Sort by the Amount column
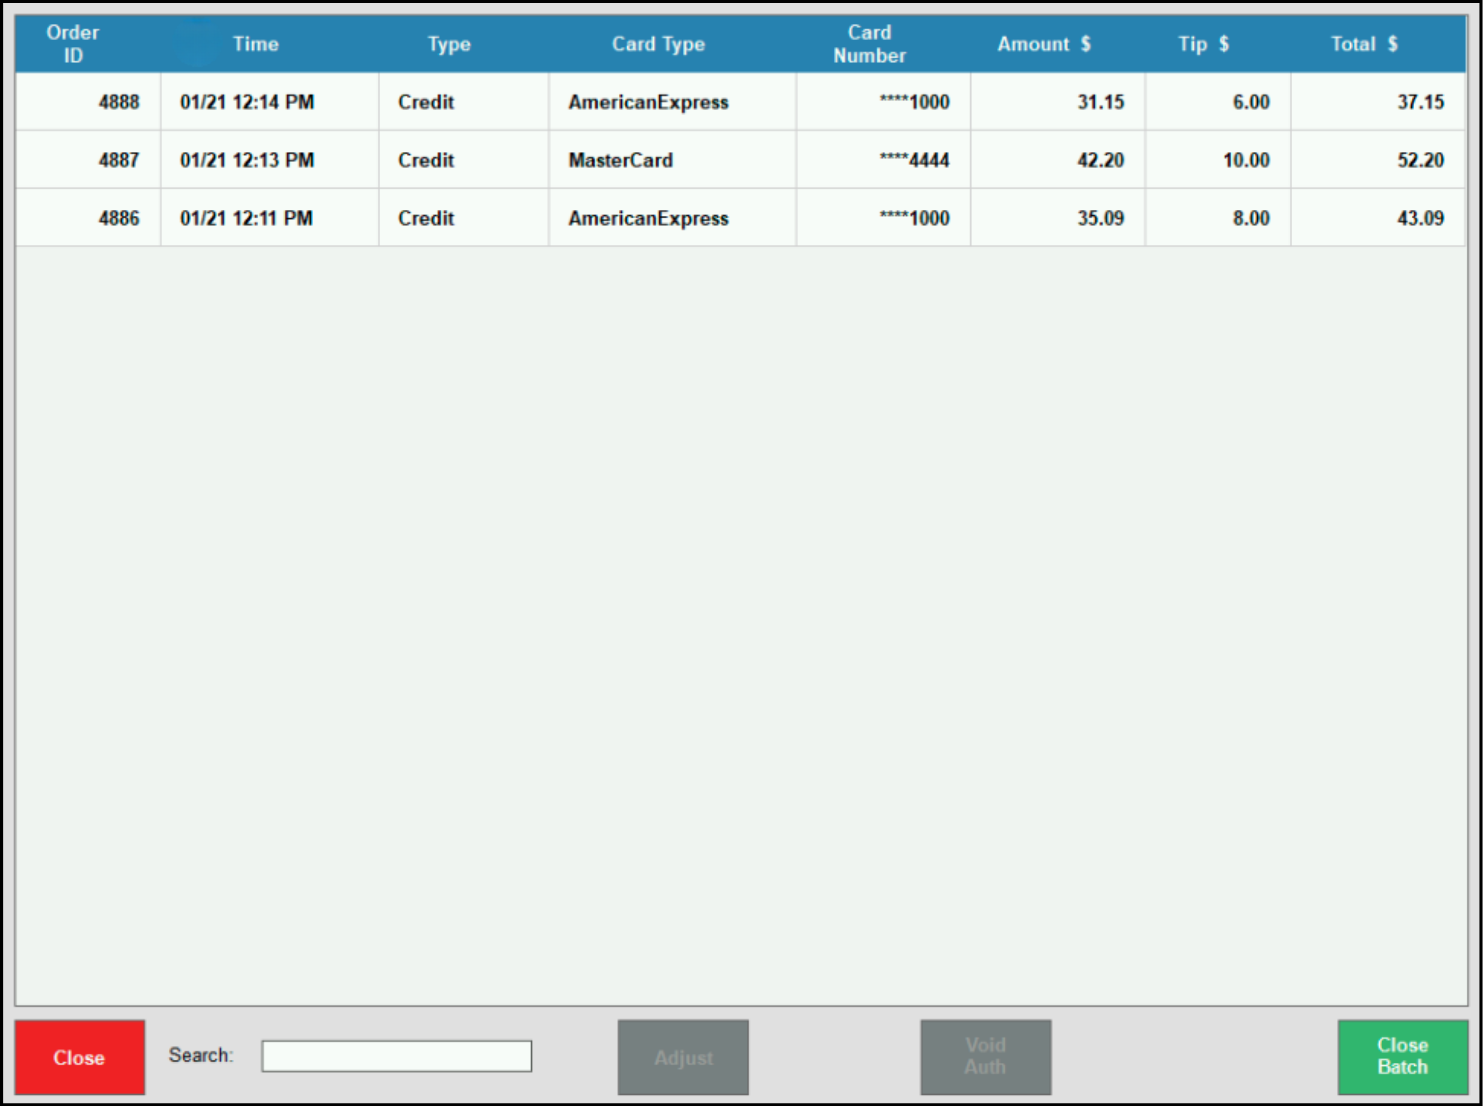1484x1109 pixels. (x=1043, y=43)
